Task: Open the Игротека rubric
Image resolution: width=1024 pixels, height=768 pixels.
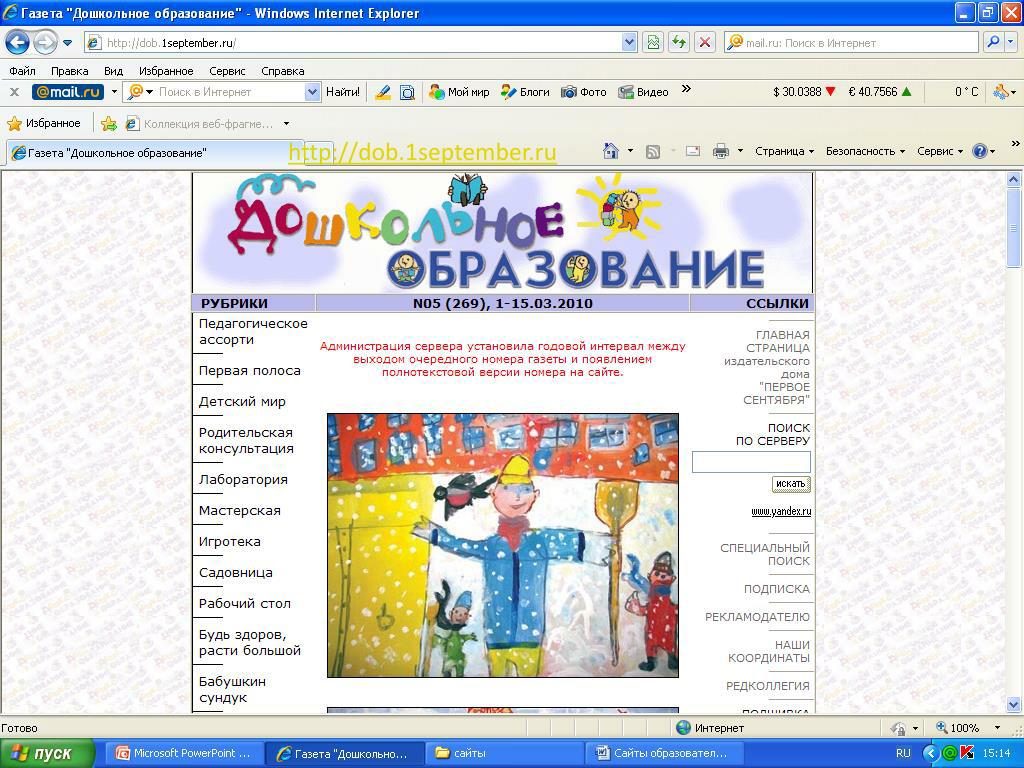Action: (x=229, y=541)
